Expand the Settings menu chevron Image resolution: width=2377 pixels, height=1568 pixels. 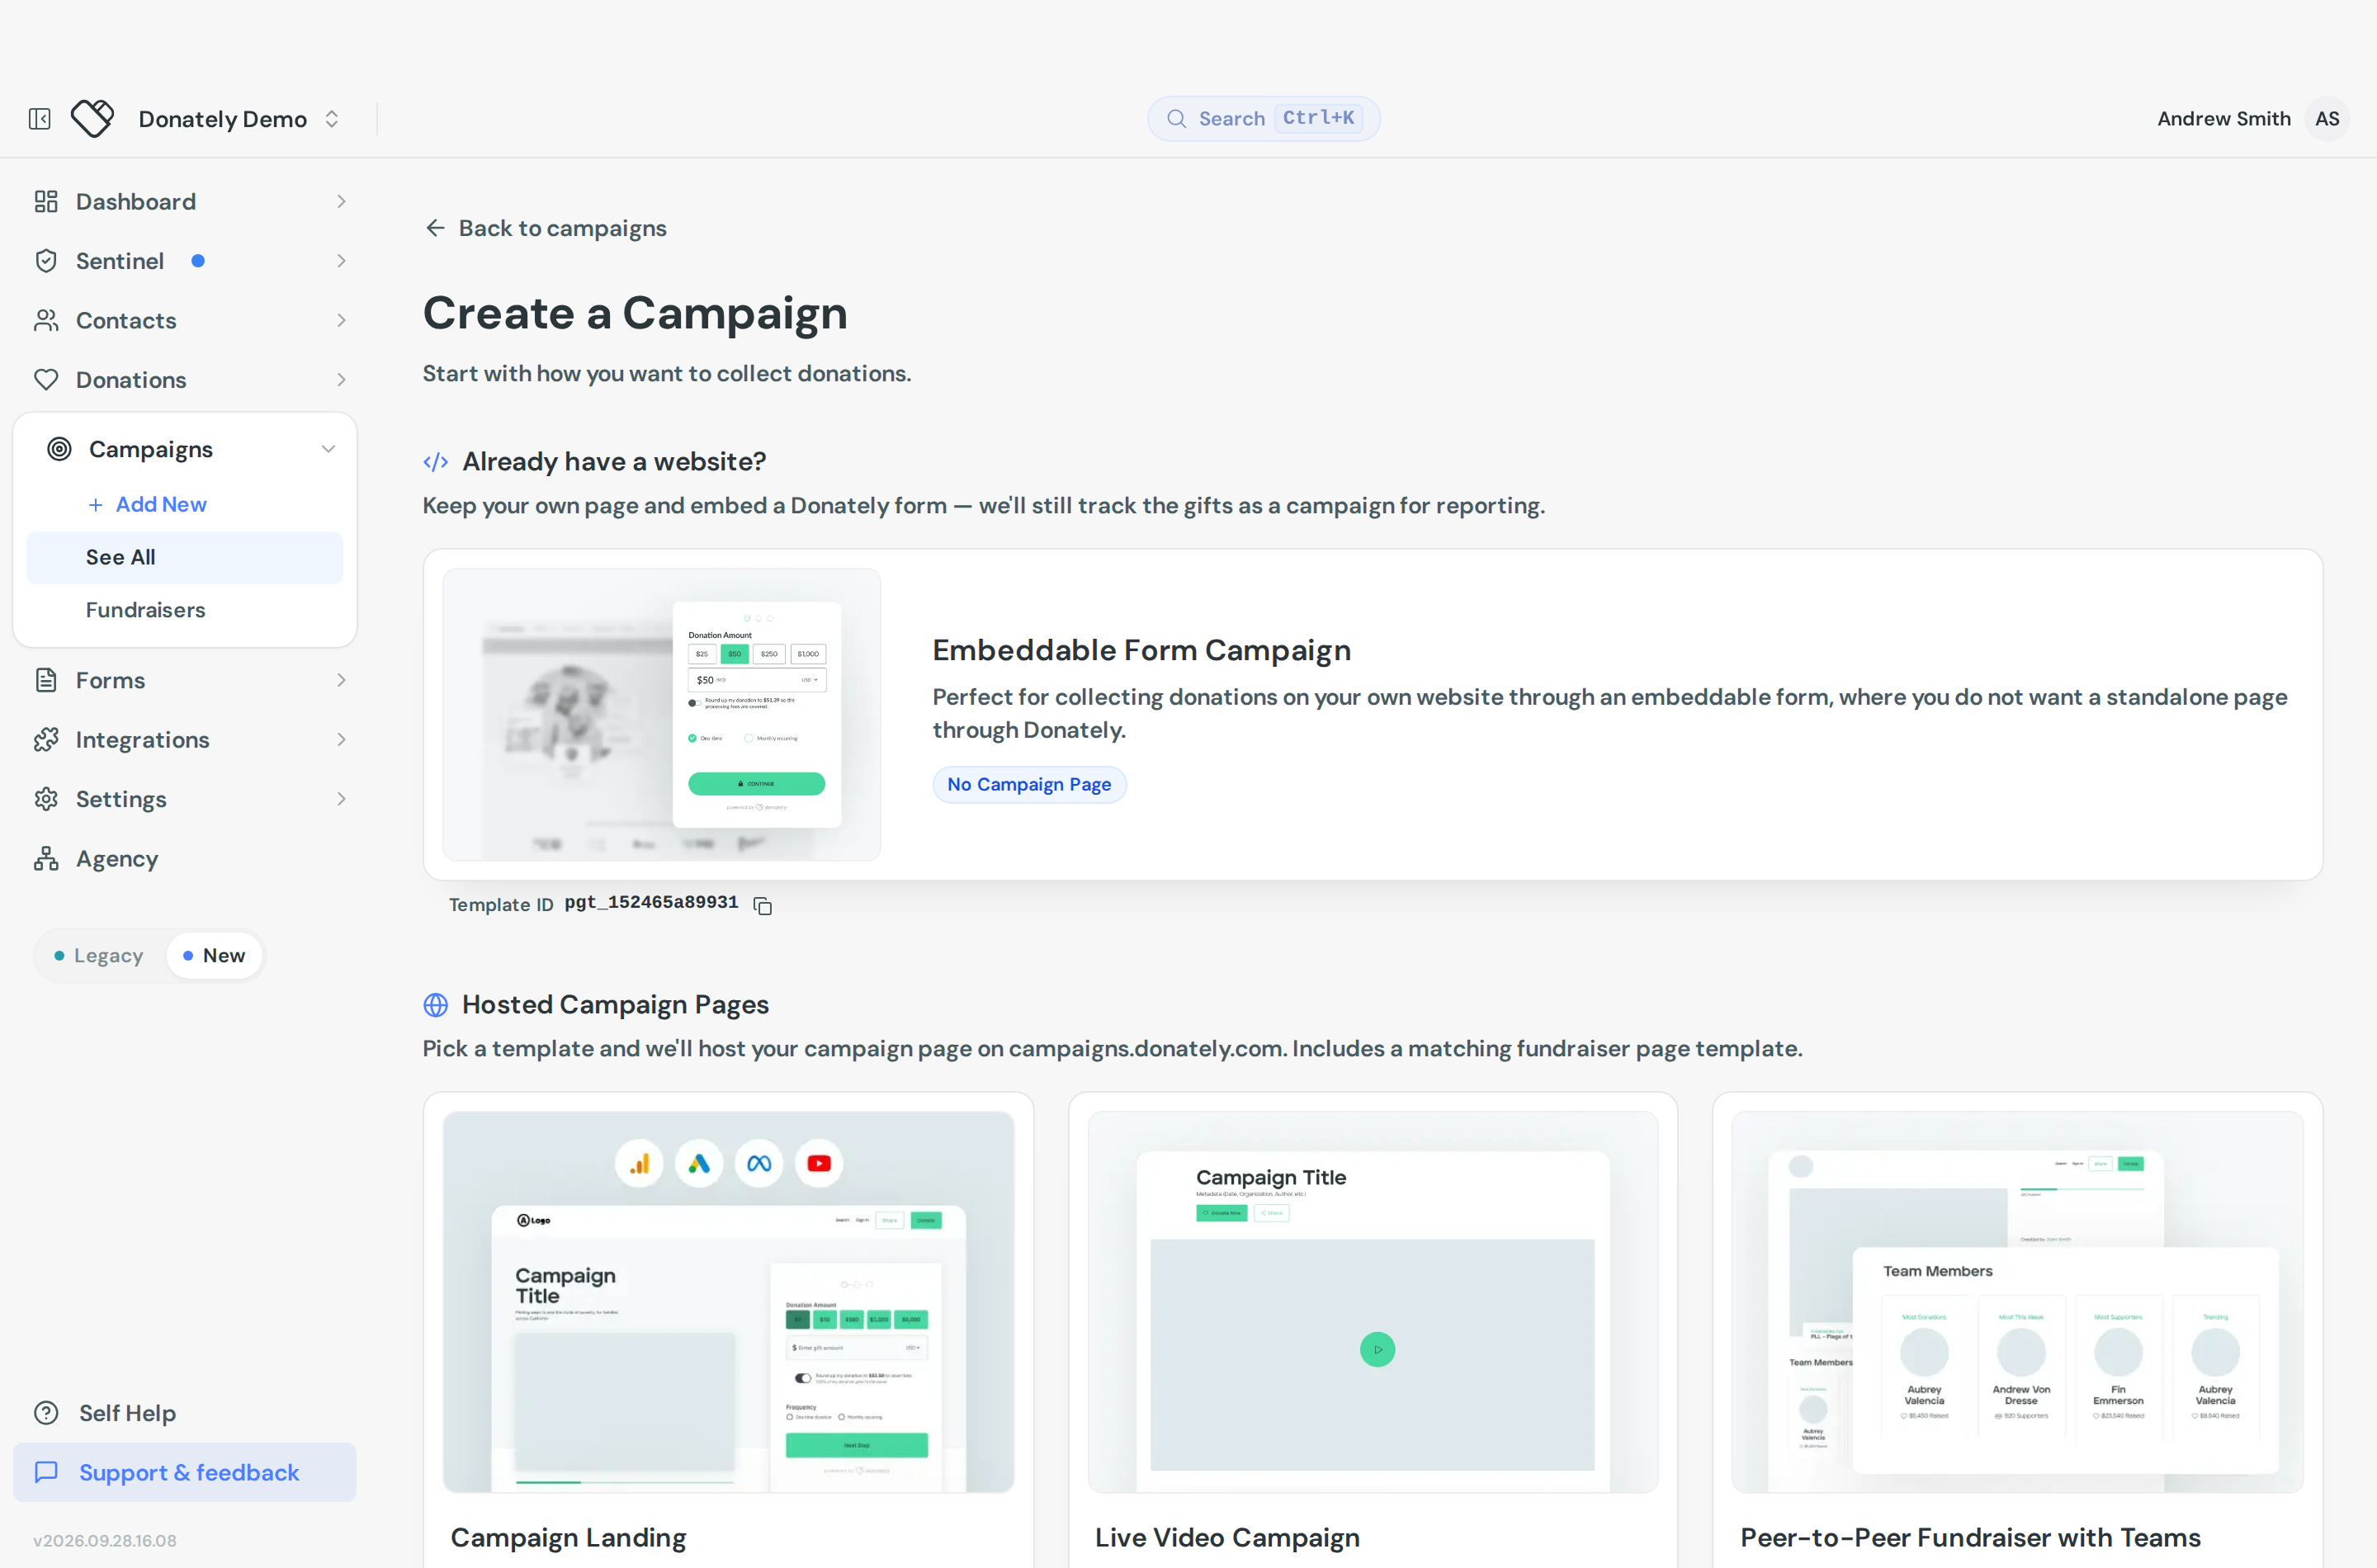click(x=341, y=799)
